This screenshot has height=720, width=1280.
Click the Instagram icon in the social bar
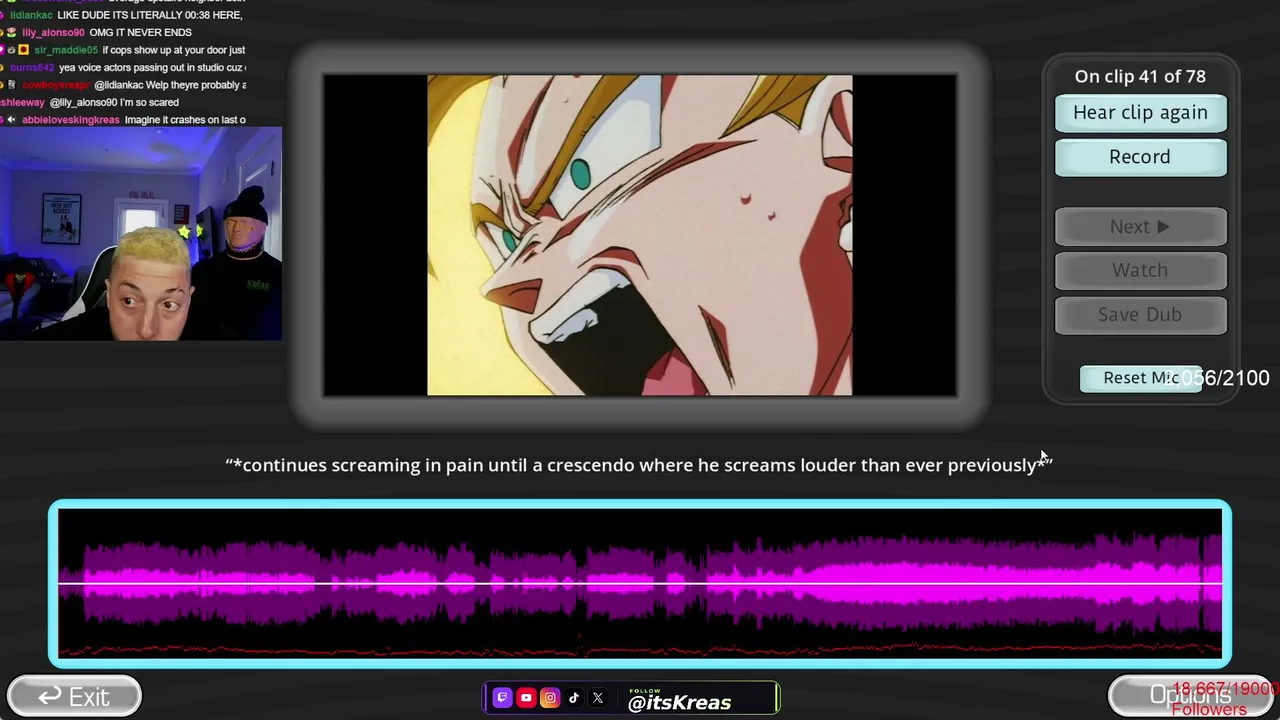[x=550, y=698]
